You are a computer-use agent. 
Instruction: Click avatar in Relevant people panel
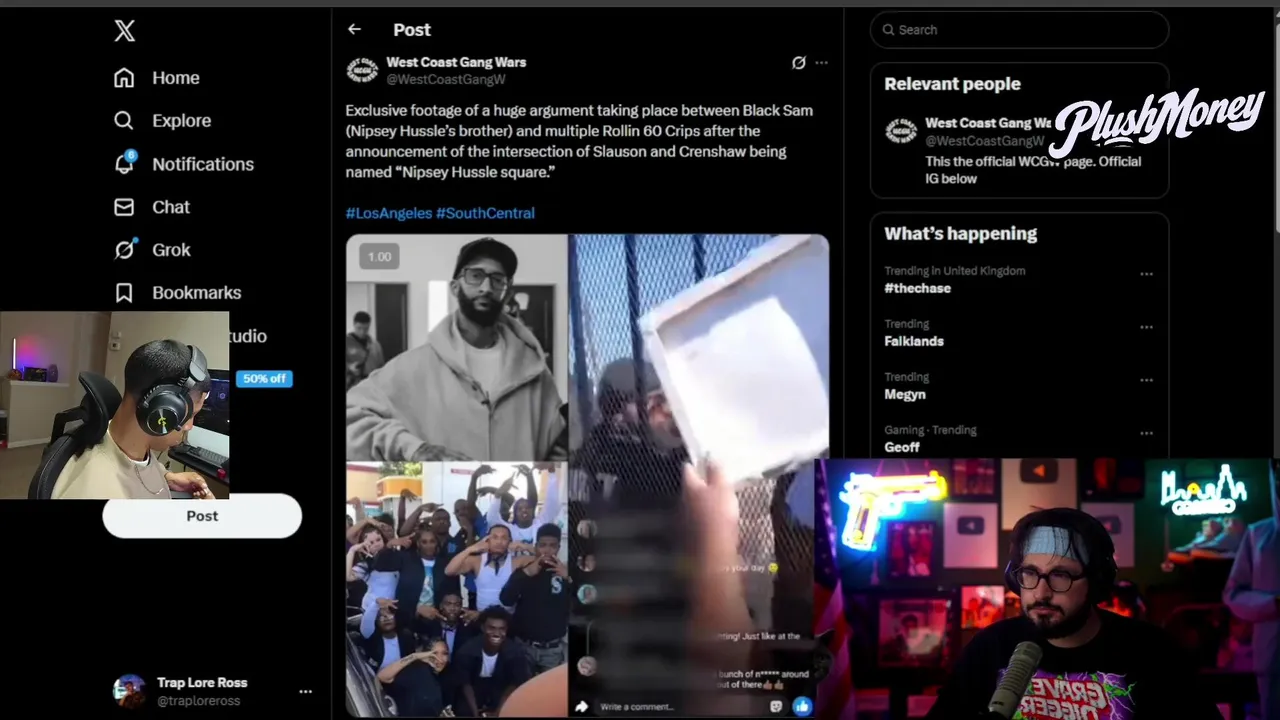click(901, 131)
